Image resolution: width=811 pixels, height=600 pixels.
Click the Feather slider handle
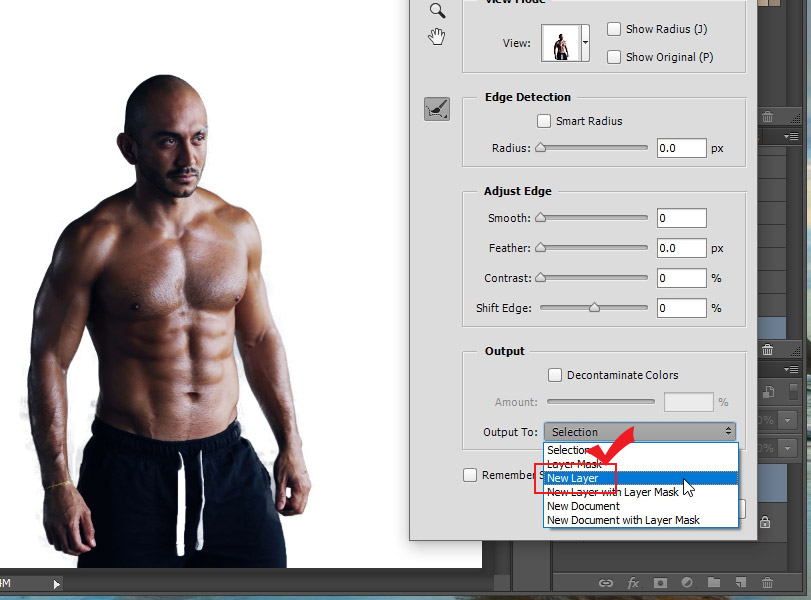(x=540, y=248)
